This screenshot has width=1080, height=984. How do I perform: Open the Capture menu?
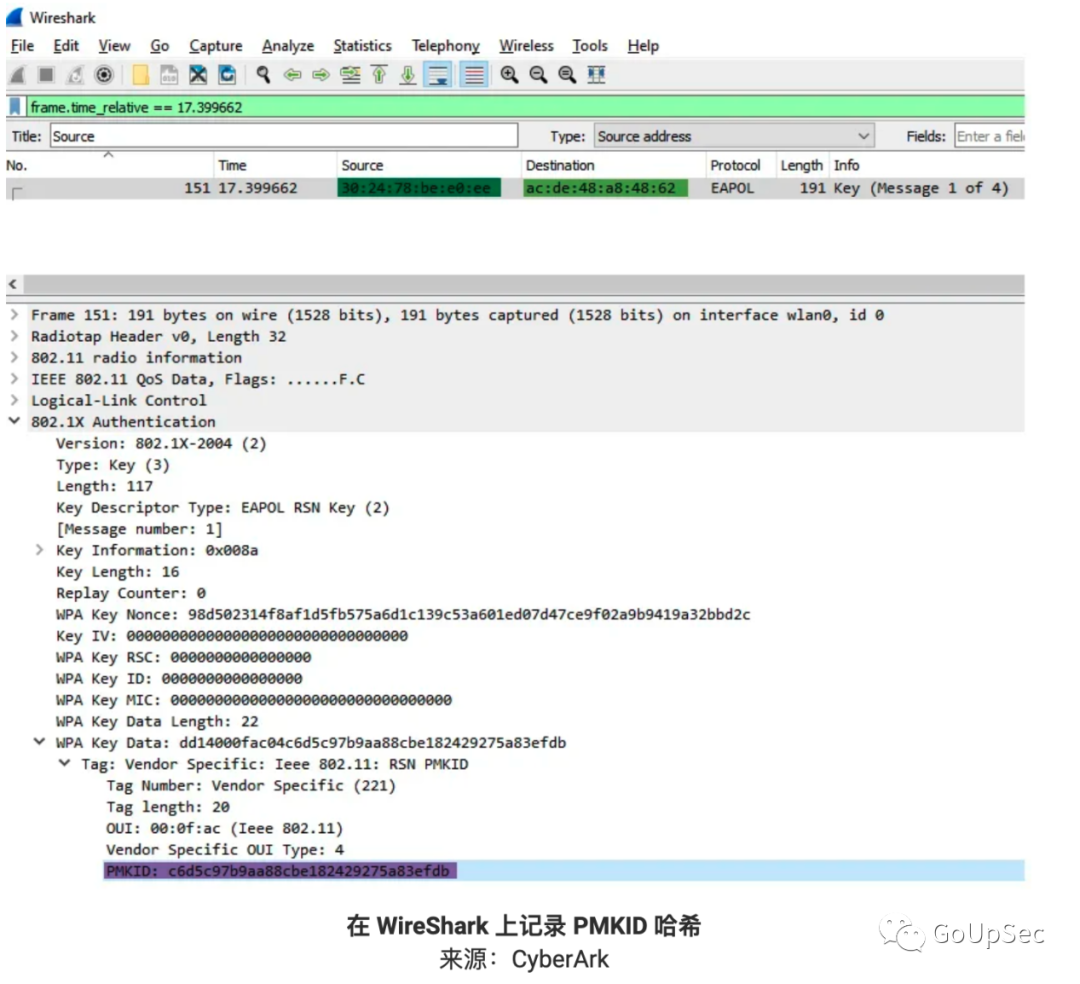[x=216, y=45]
